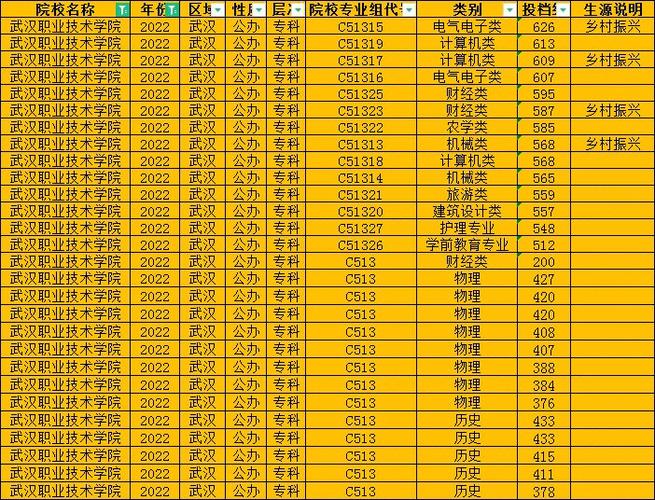Click the score cell 407
This screenshot has width=655, height=500.
(544, 350)
